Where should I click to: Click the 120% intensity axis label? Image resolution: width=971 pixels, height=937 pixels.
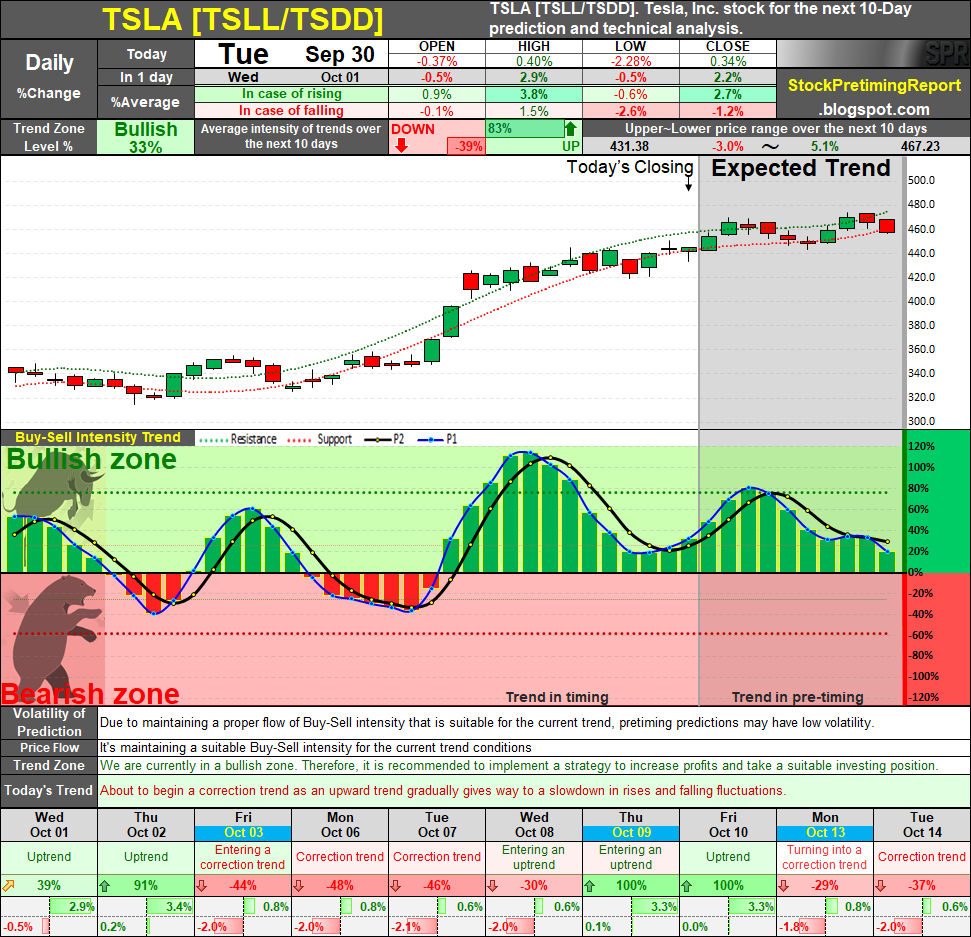[921, 447]
